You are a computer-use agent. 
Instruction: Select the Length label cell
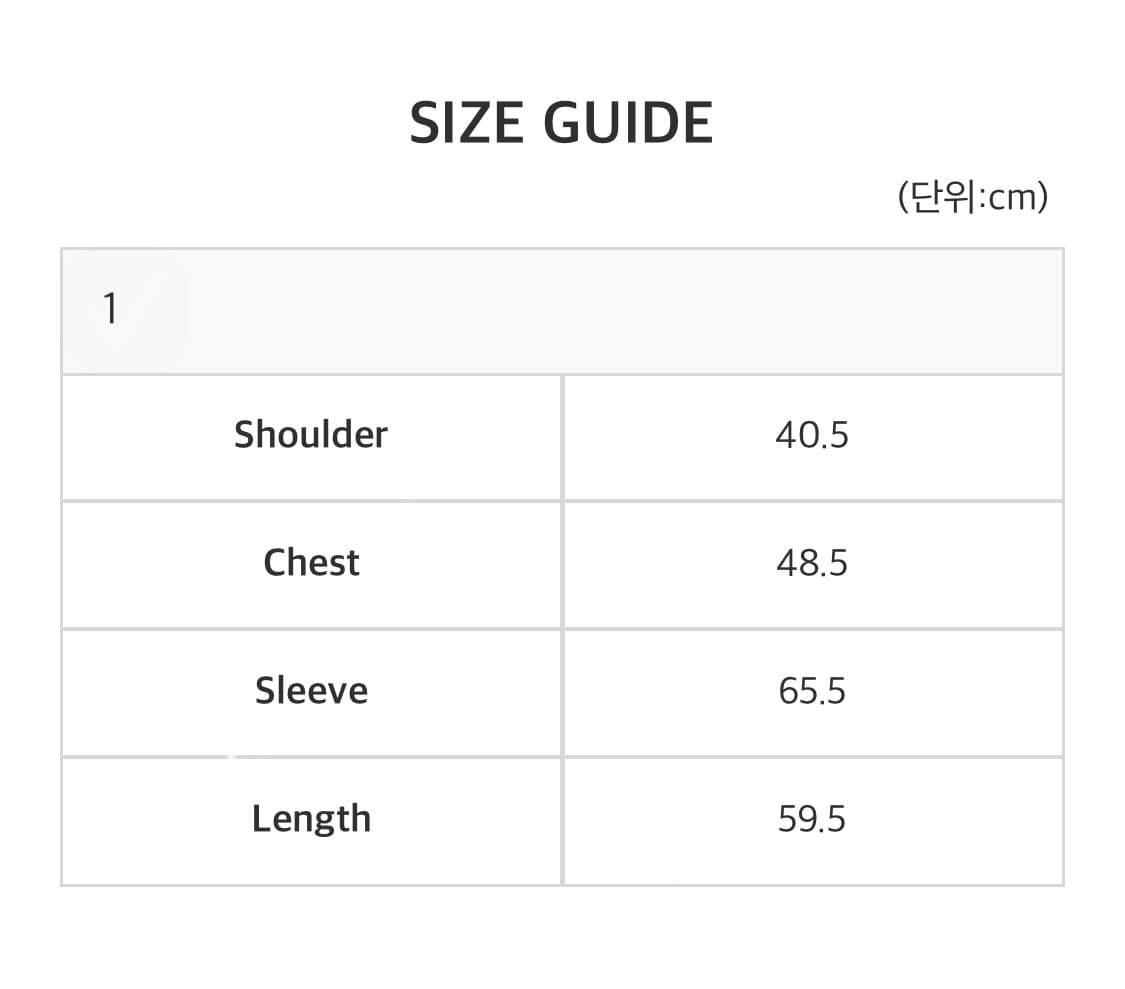[311, 819]
